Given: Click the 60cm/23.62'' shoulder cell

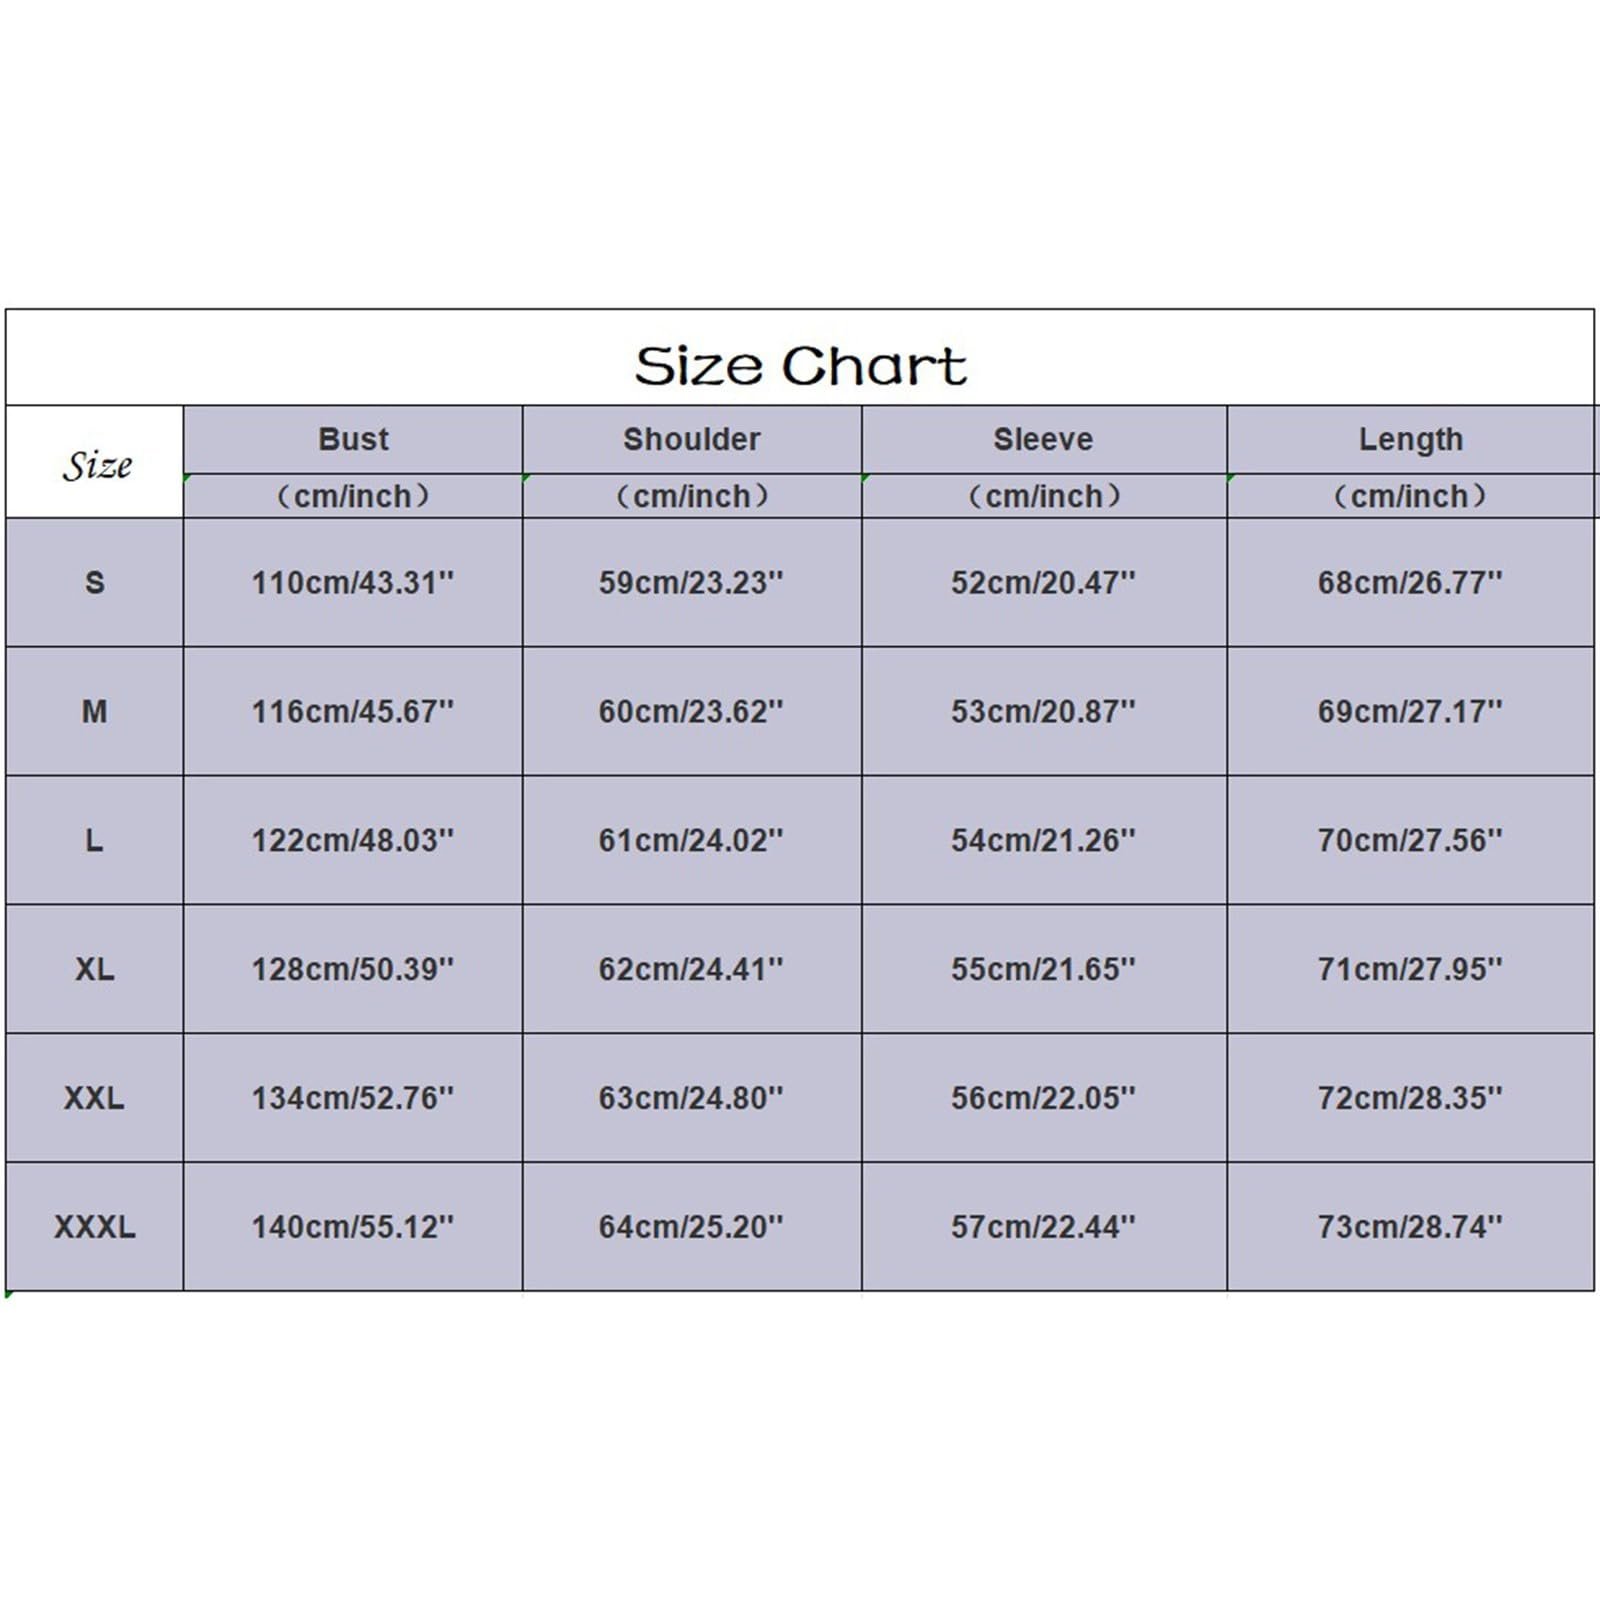Looking at the screenshot, I should click(691, 711).
